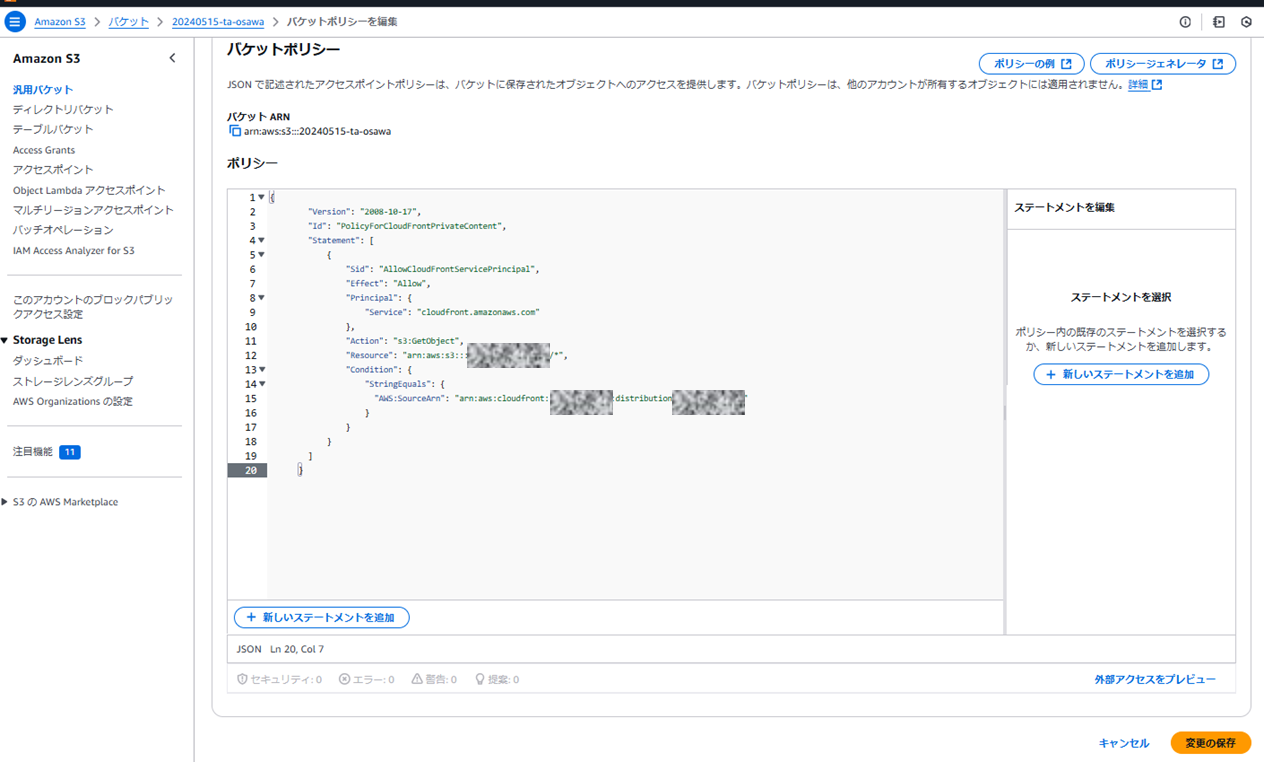Open 外部アクセスをプレビュー link

[1155, 680]
